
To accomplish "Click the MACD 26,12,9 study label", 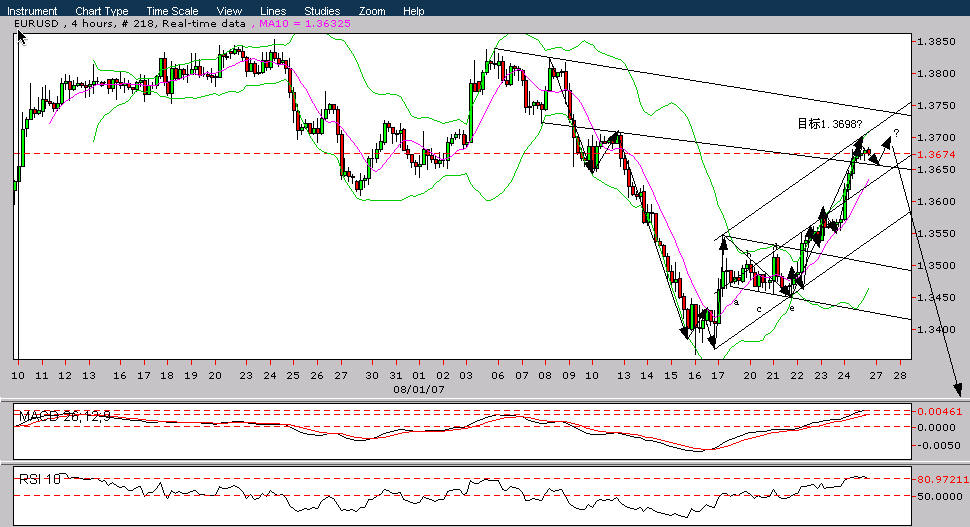I will pyautogui.click(x=65, y=416).
